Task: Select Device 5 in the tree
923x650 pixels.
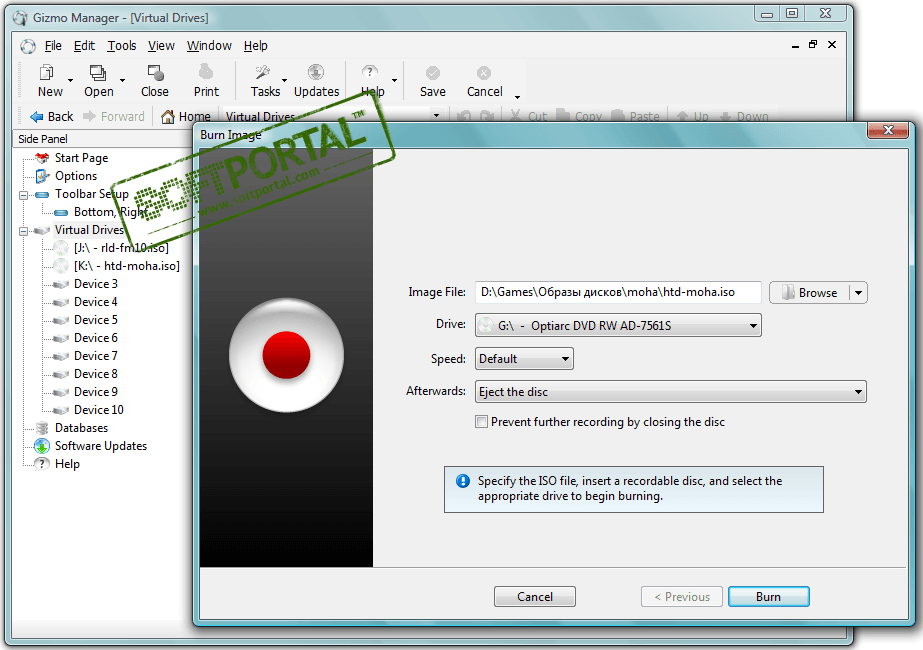Action: (95, 320)
